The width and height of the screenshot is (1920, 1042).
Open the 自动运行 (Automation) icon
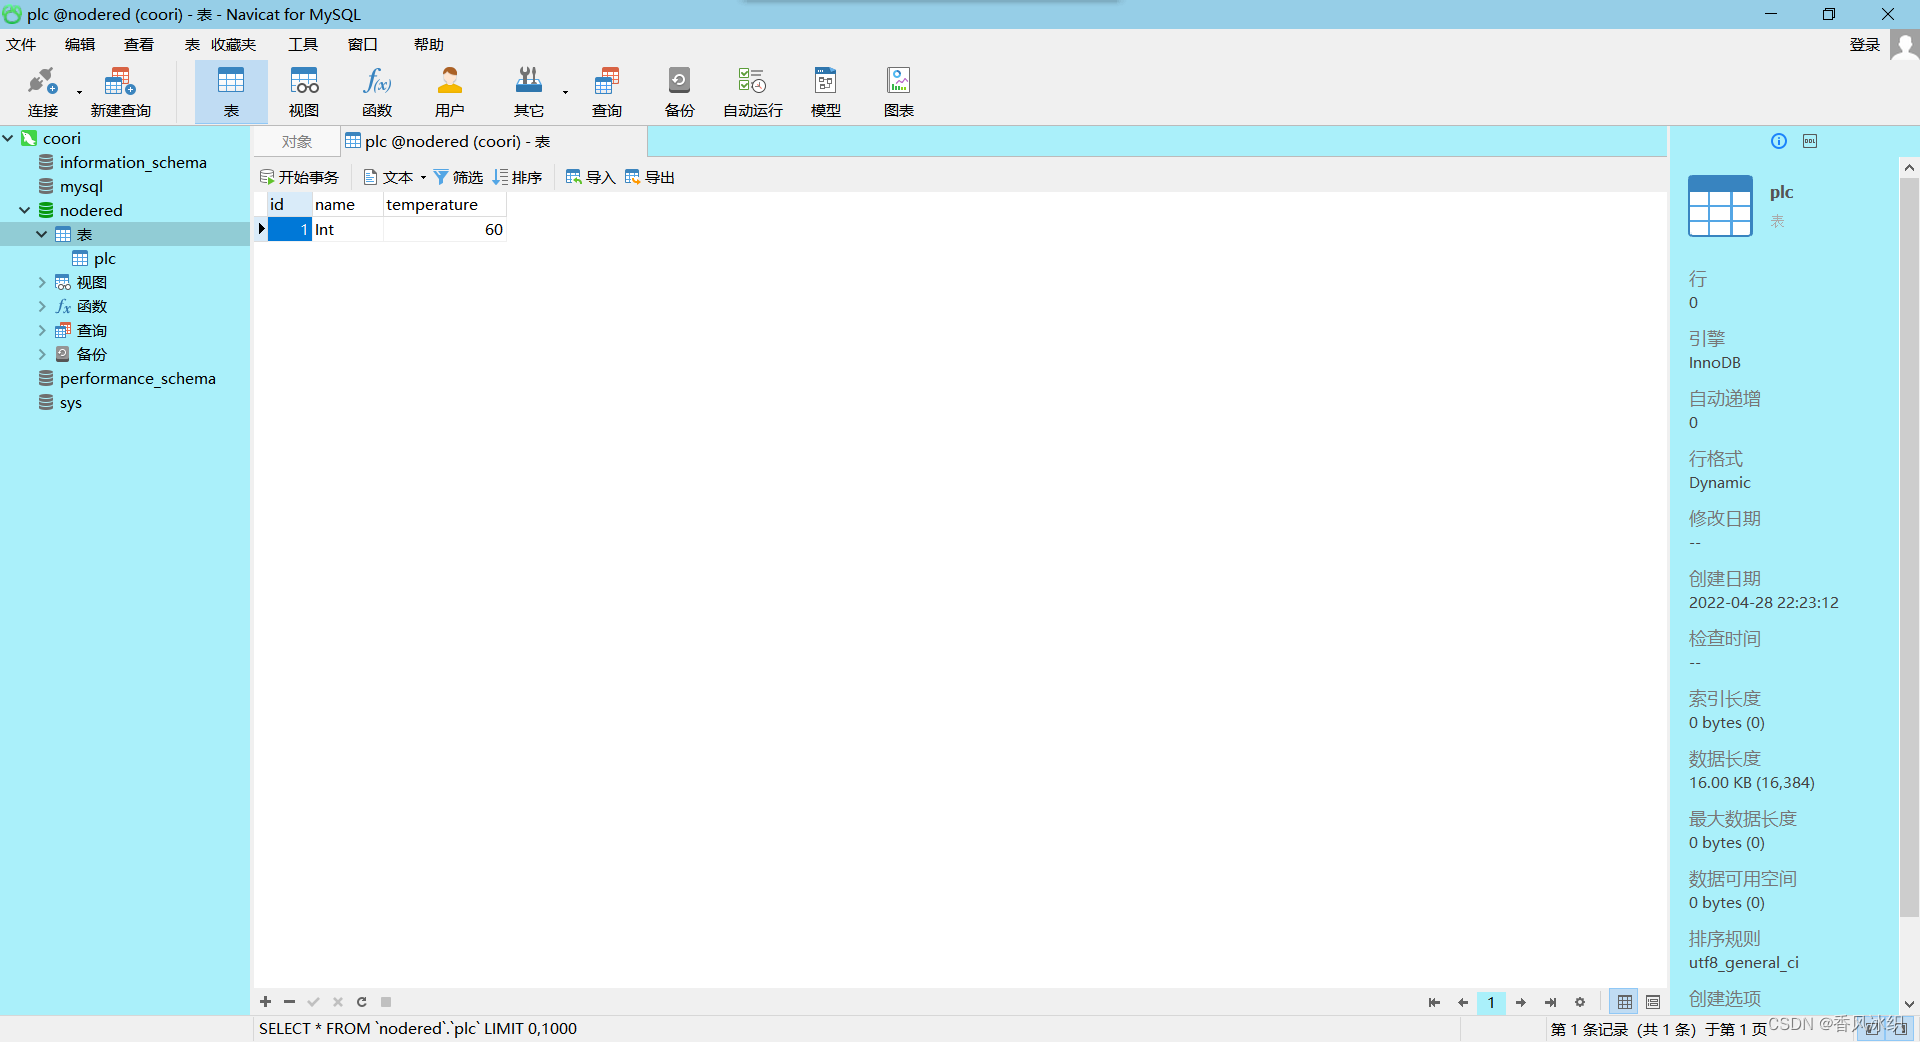[751, 90]
